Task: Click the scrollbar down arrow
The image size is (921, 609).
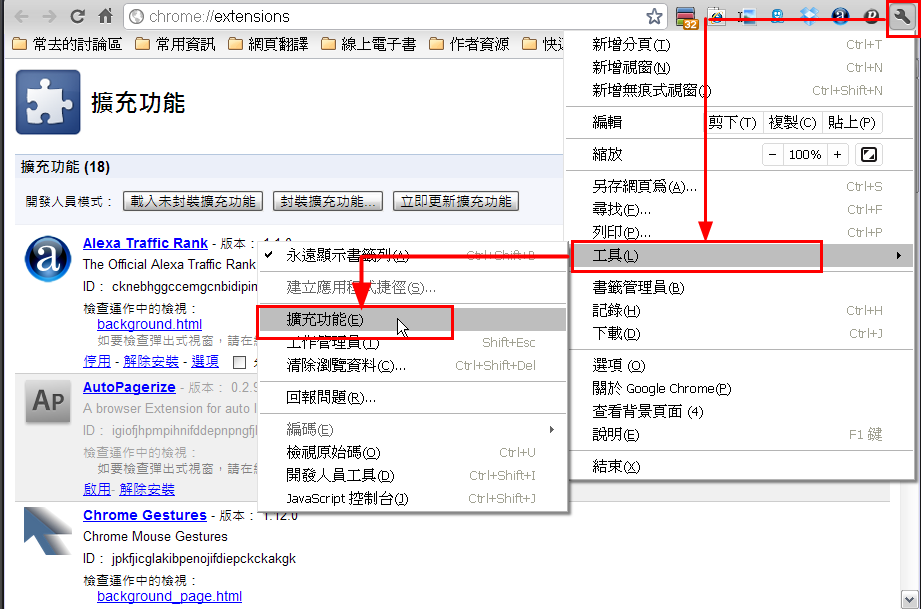Action: [910, 600]
